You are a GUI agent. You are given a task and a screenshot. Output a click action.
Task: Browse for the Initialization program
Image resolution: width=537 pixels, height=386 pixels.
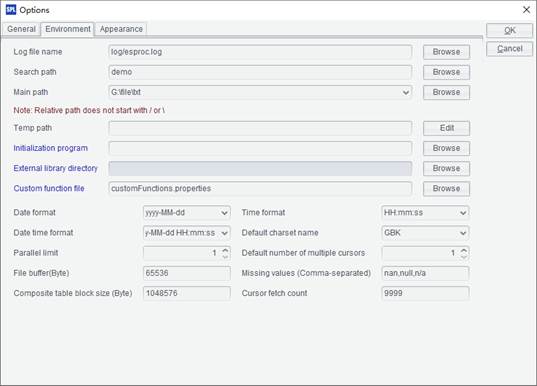pos(446,149)
